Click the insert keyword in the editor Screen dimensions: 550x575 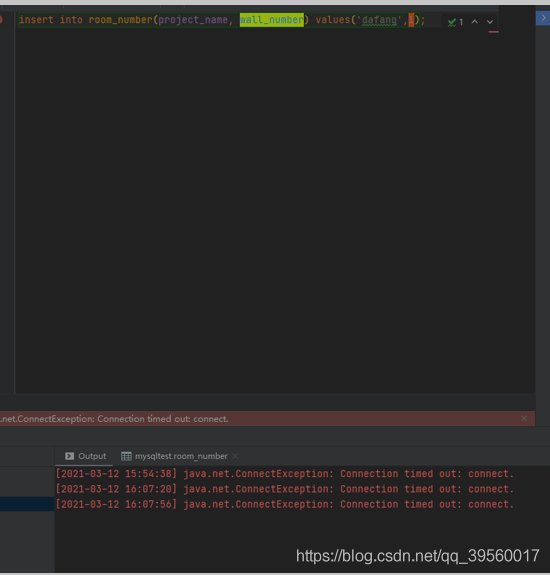36,20
